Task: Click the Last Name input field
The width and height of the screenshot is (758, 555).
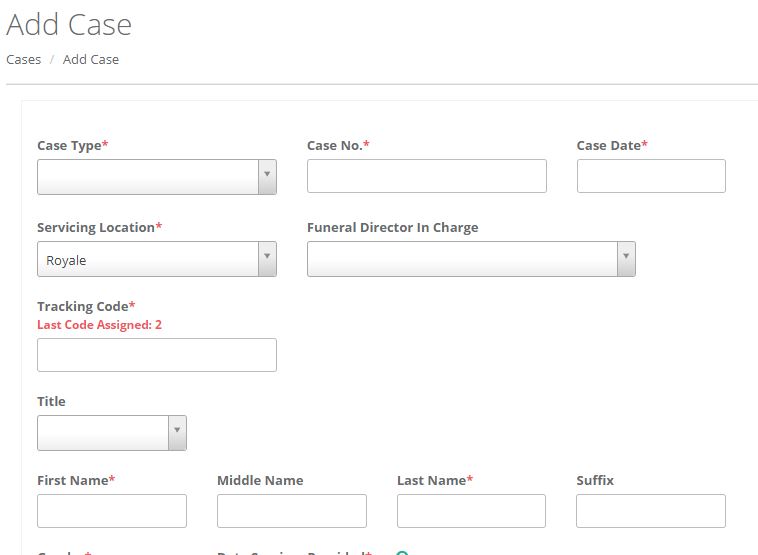Action: coord(471,510)
